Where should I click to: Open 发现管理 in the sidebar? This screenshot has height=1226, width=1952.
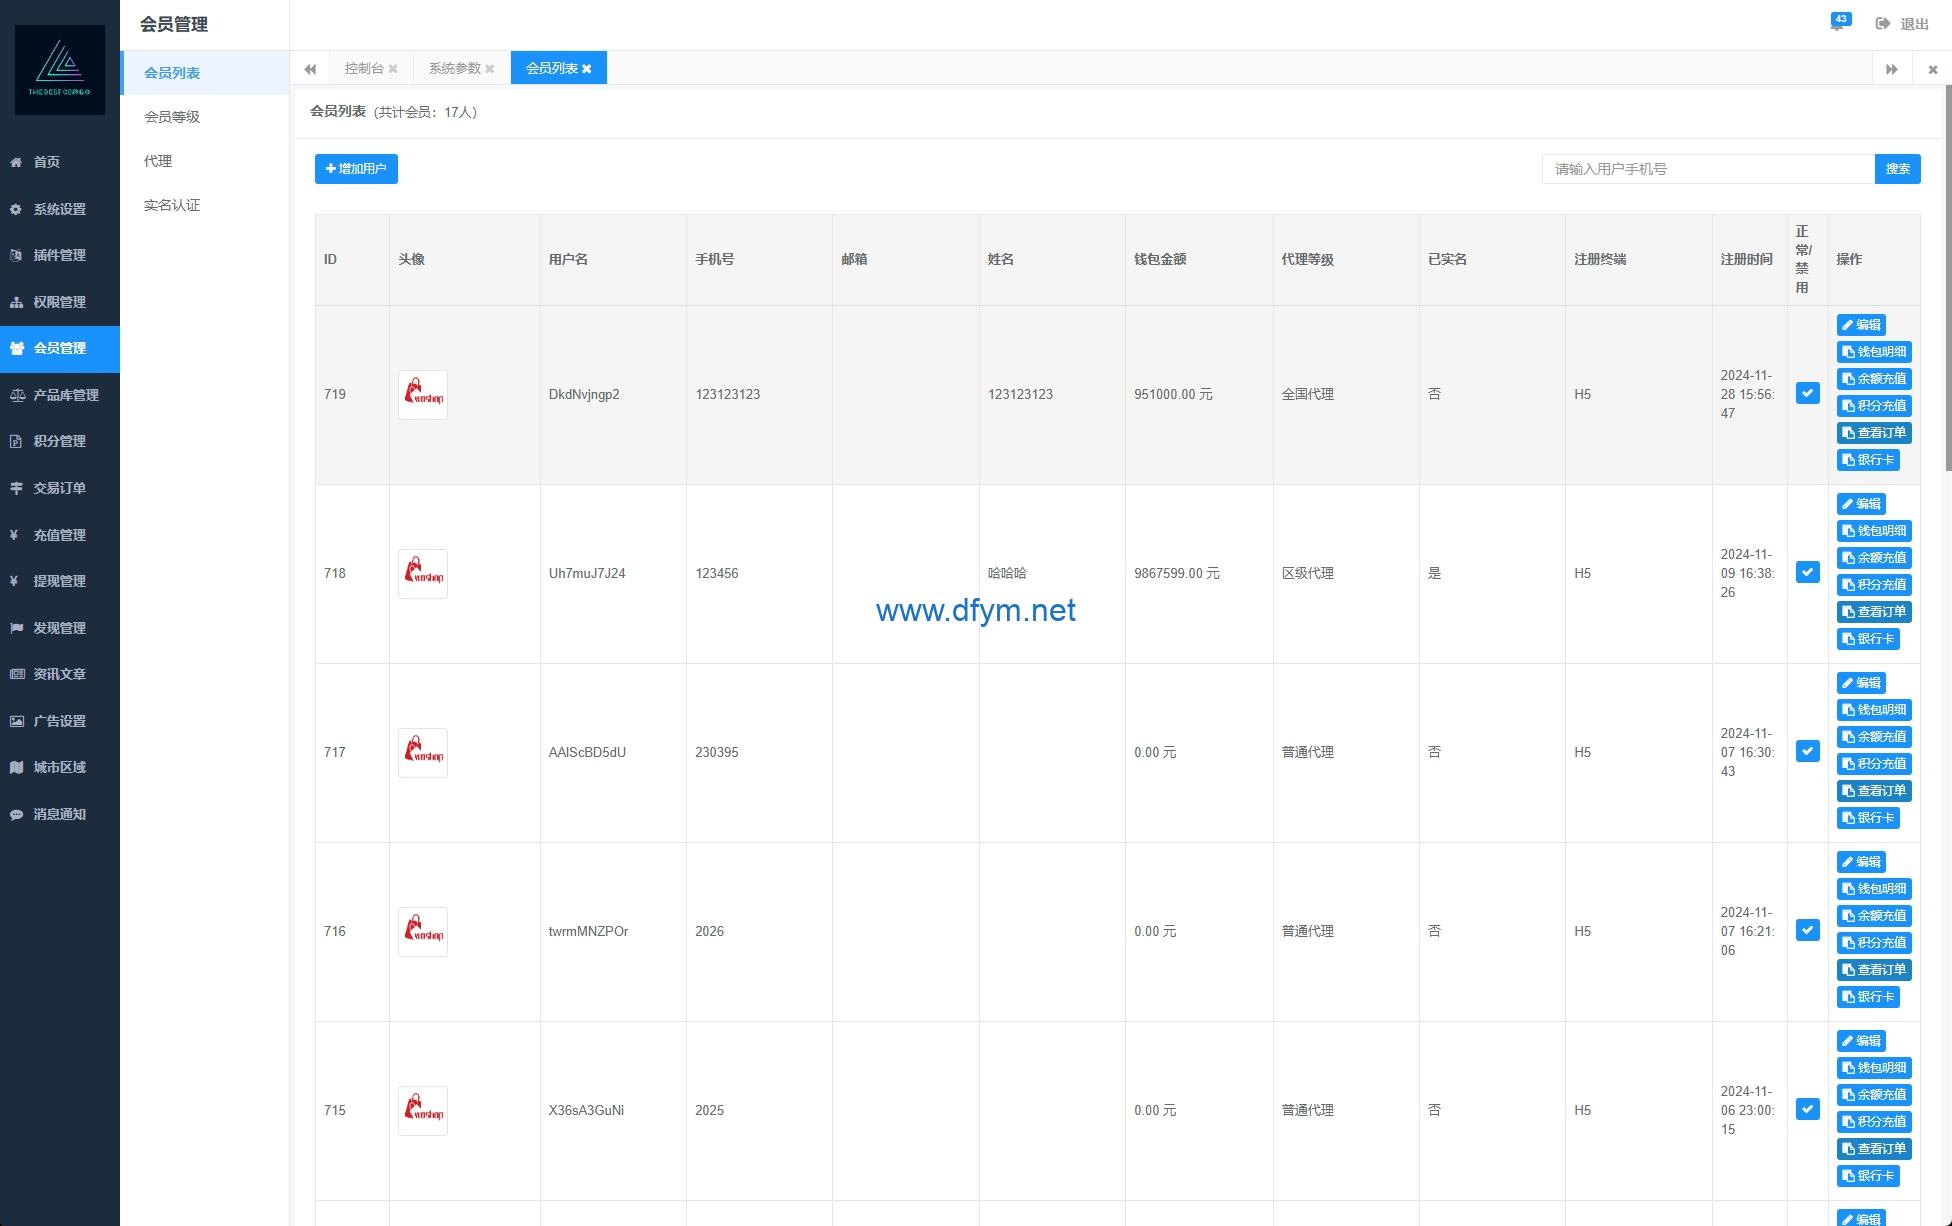[60, 628]
